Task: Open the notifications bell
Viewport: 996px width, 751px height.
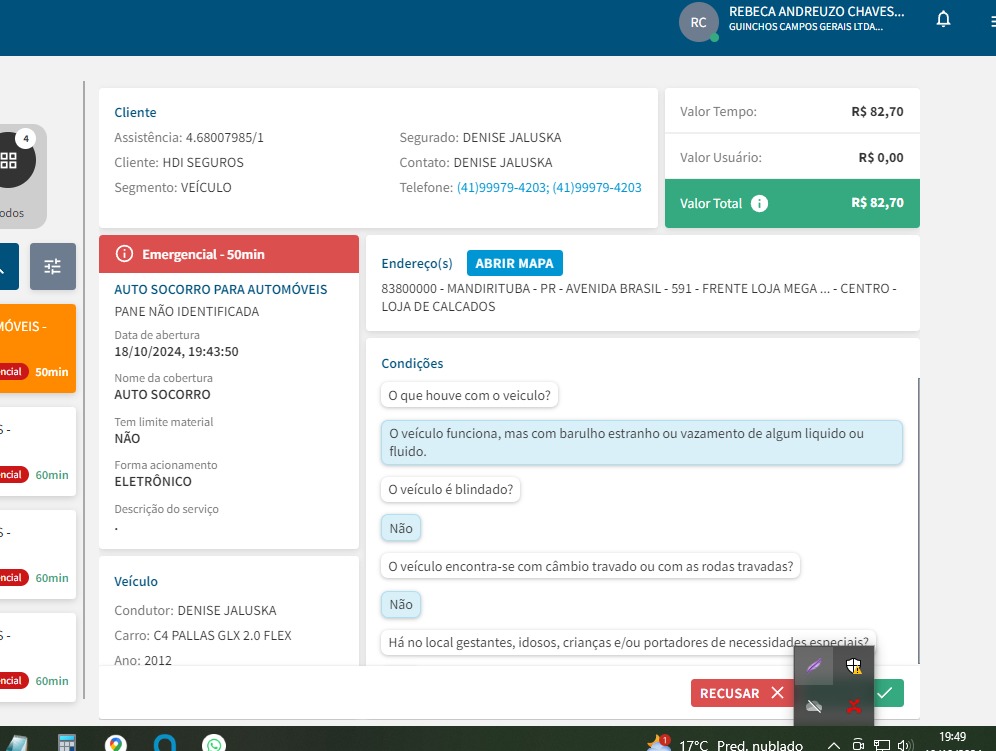Action: [x=943, y=20]
